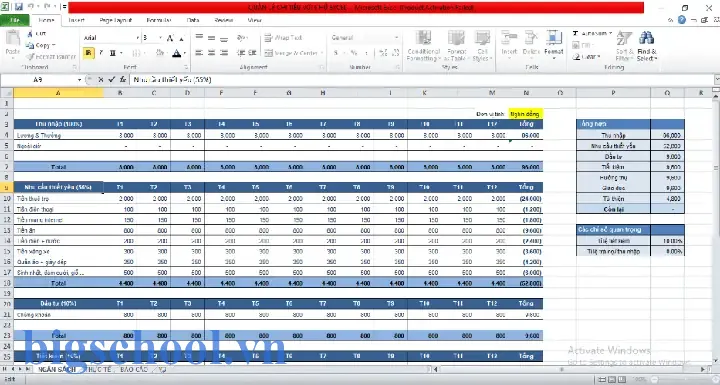This screenshot has height=385, width=720.
Task: Decrease font size with Shrink Font icon
Action: click(x=181, y=38)
